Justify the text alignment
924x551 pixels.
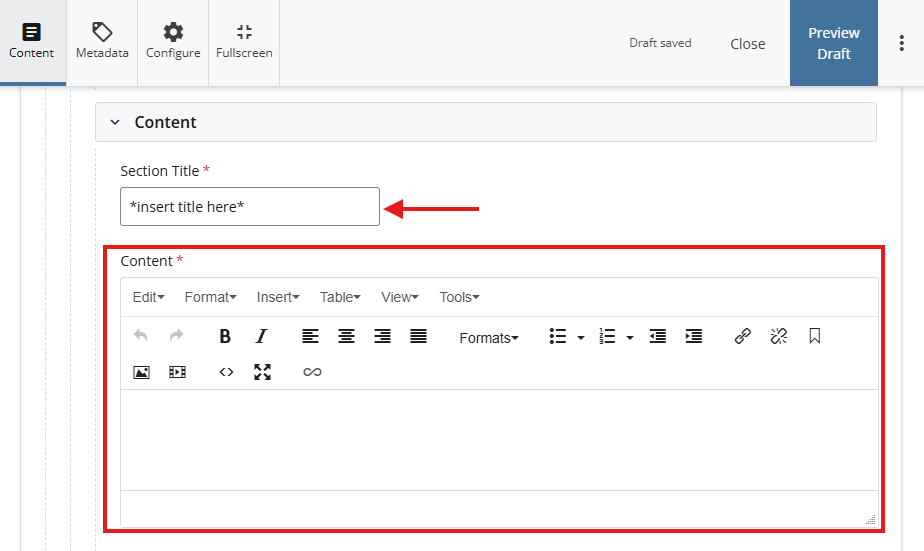click(418, 337)
